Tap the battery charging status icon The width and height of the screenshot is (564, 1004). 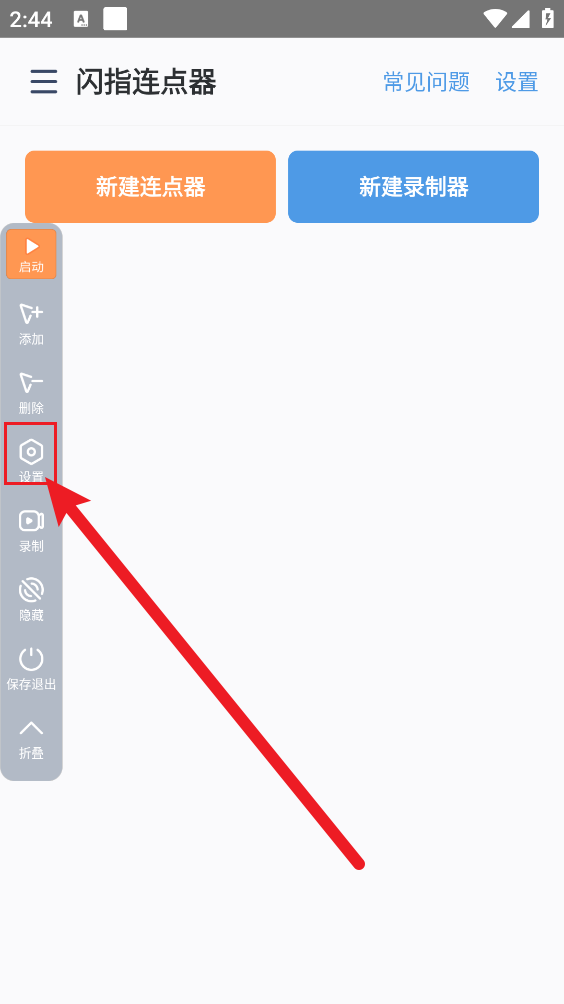pos(548,19)
